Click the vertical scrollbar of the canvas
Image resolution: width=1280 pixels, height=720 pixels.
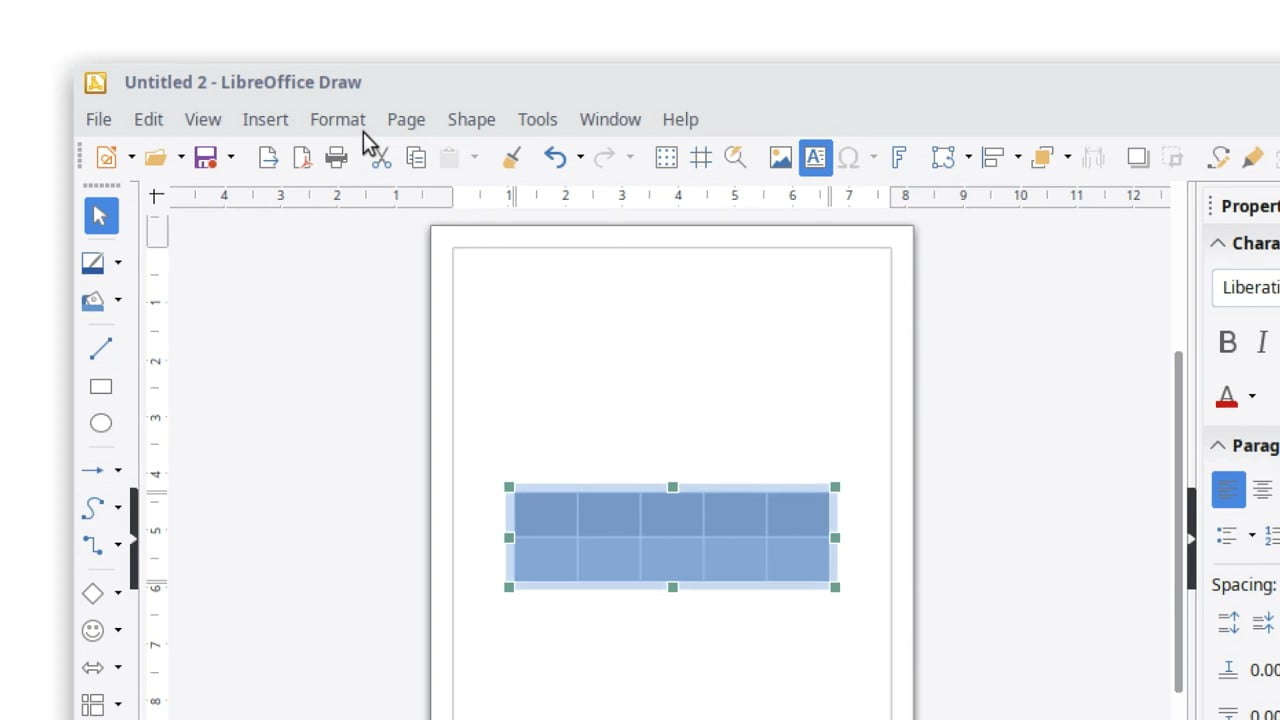pyautogui.click(x=1178, y=520)
